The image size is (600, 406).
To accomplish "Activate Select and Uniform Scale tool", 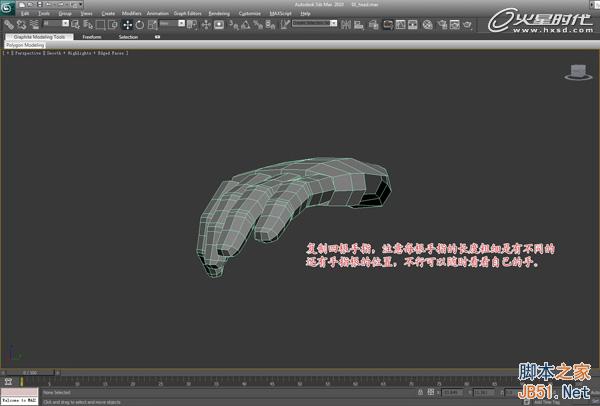I will pyautogui.click(x=152, y=25).
